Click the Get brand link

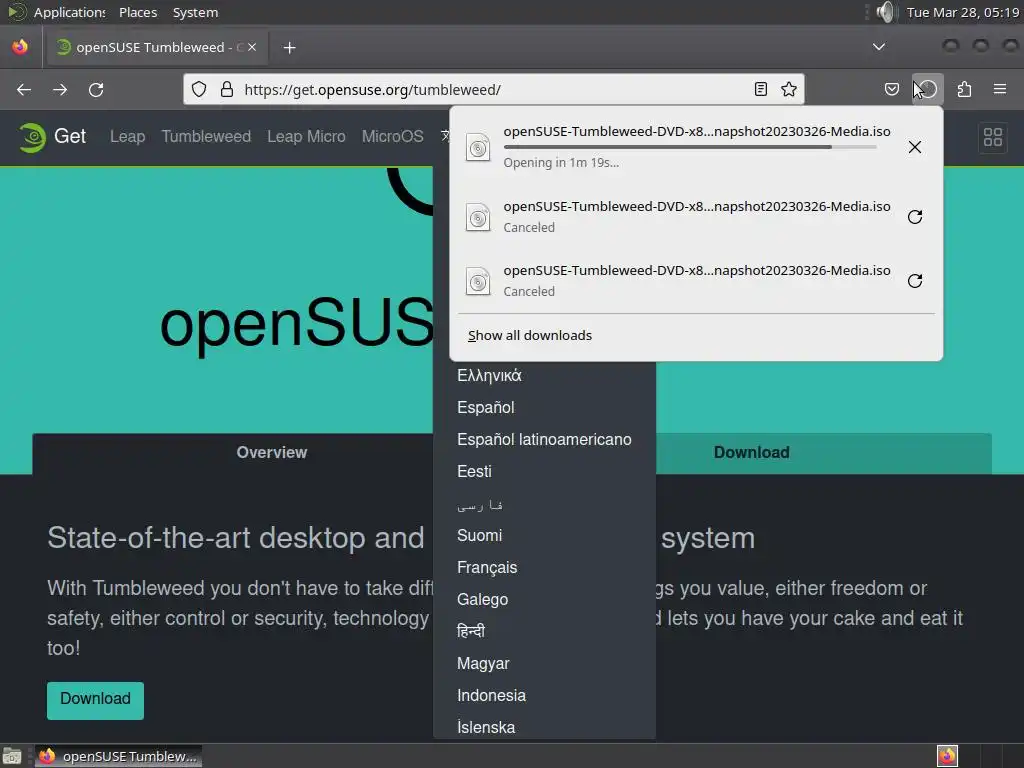pos(70,136)
